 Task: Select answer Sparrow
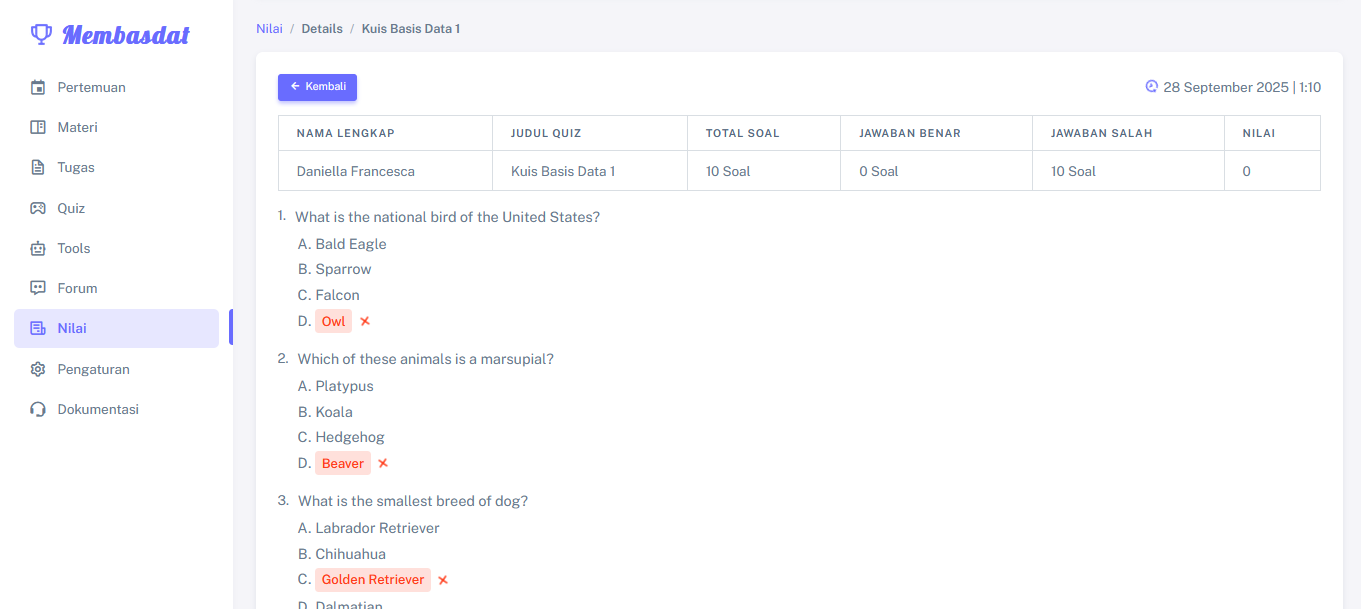coord(343,269)
